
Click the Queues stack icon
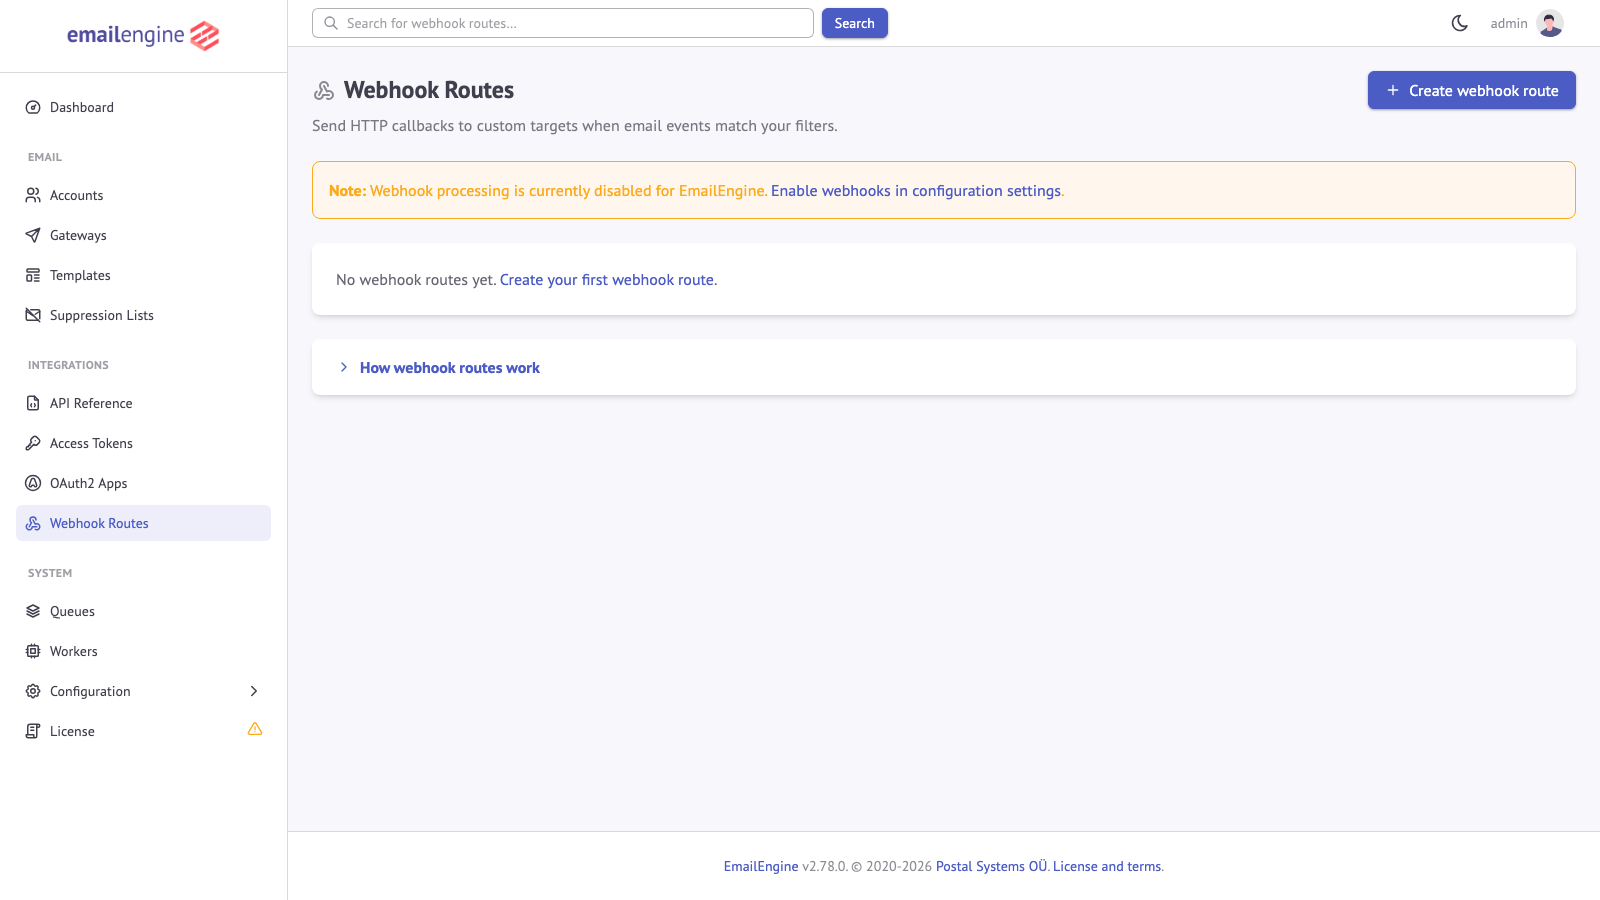33,611
